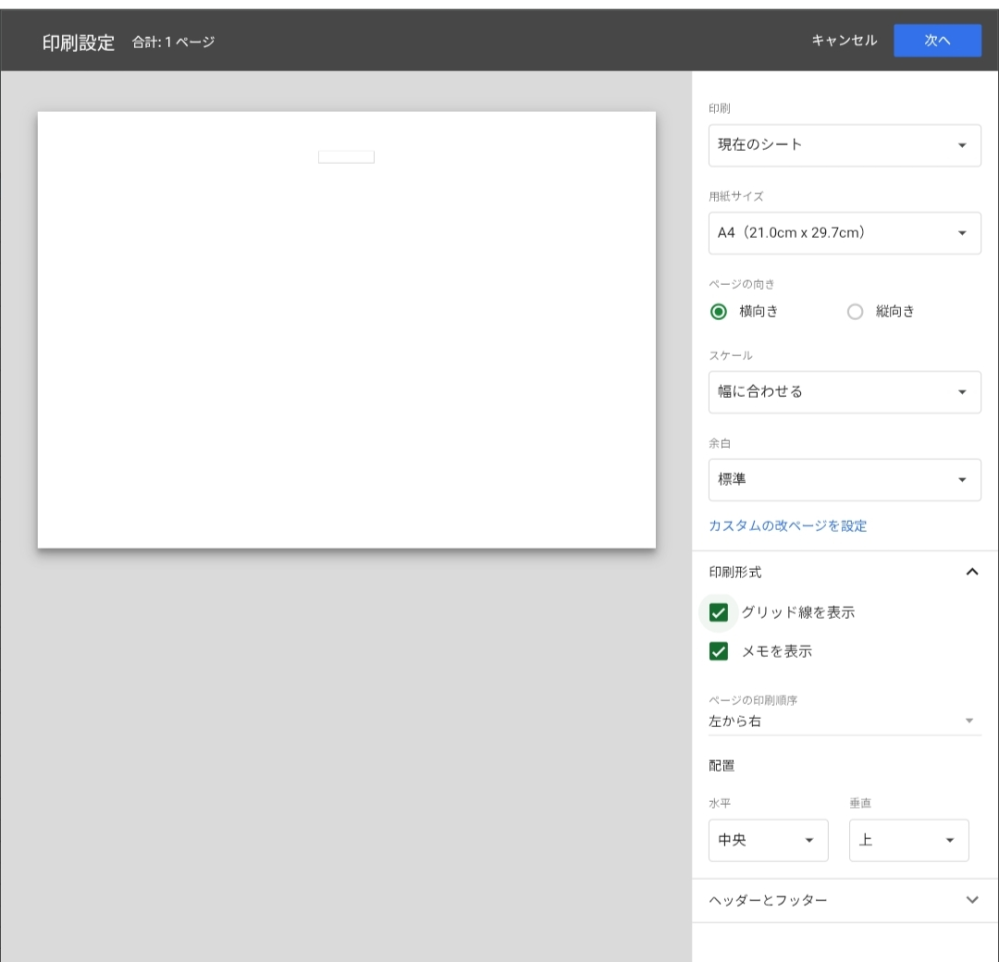999x962 pixels.
Task: Select the 横向き landscape radio button
Action: click(x=718, y=311)
